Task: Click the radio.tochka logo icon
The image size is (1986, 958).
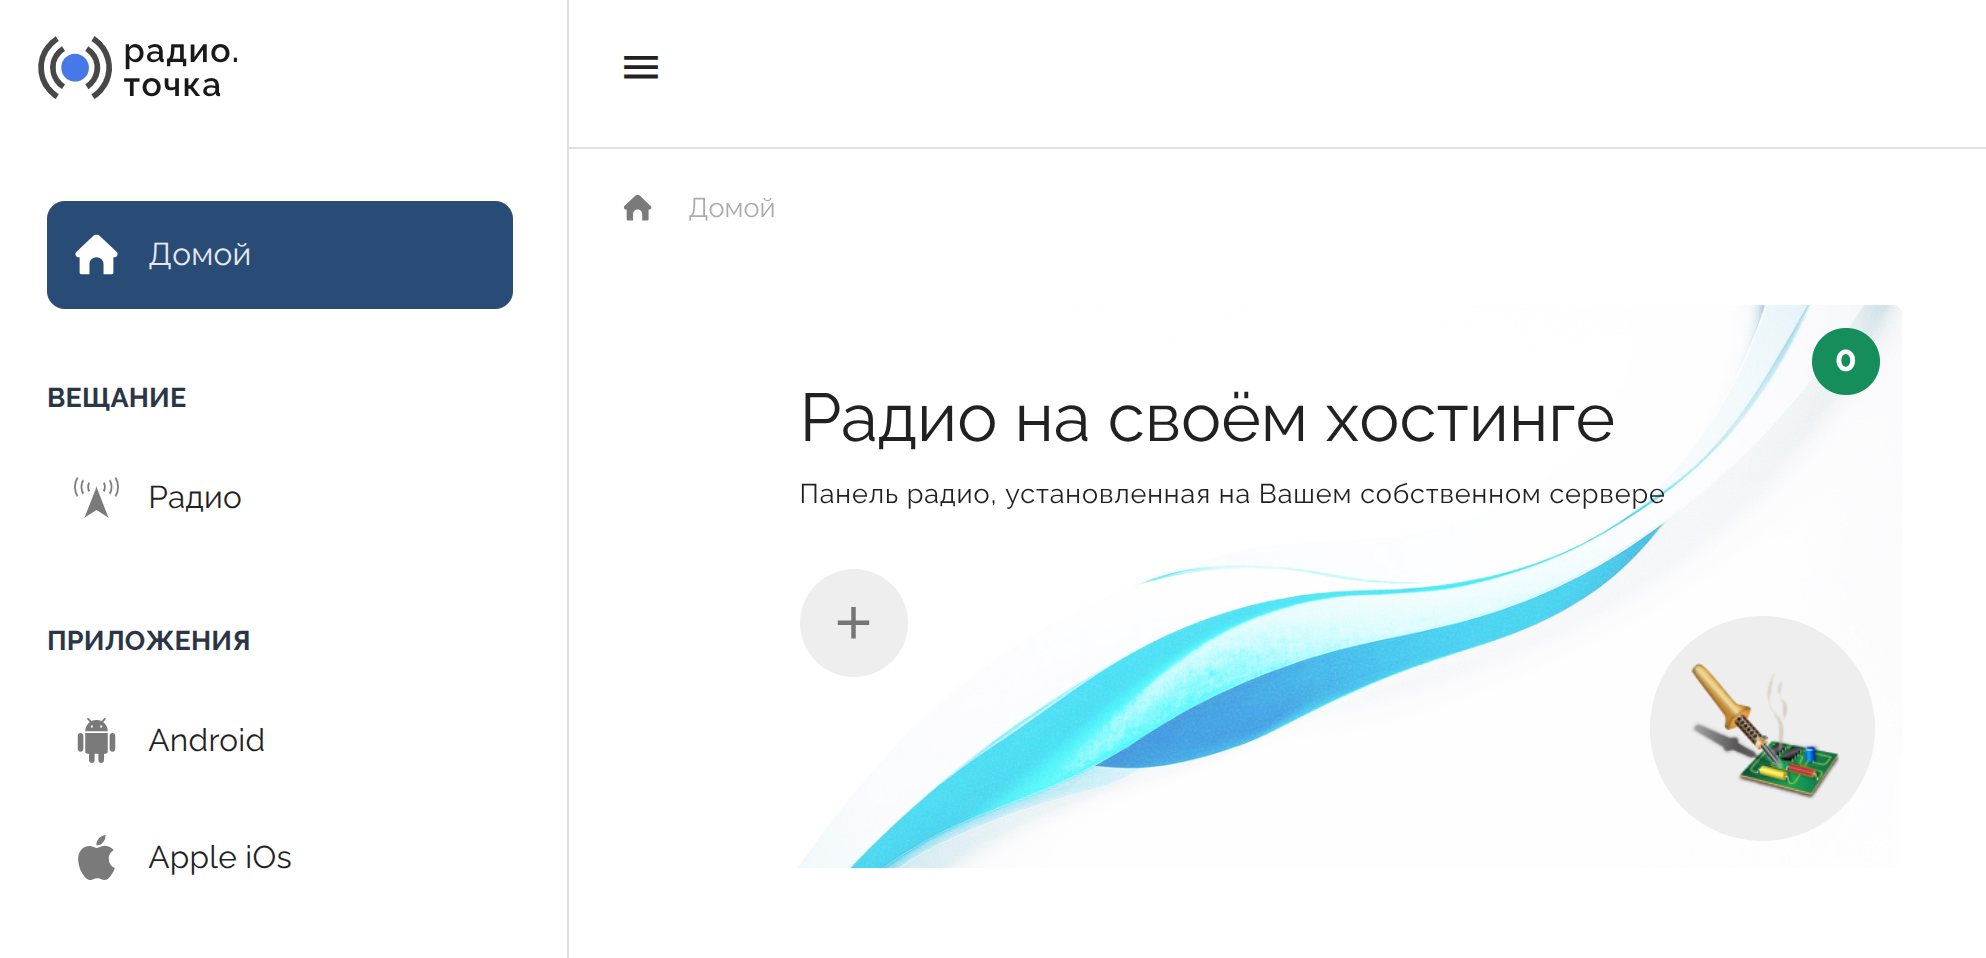Action: click(x=74, y=68)
